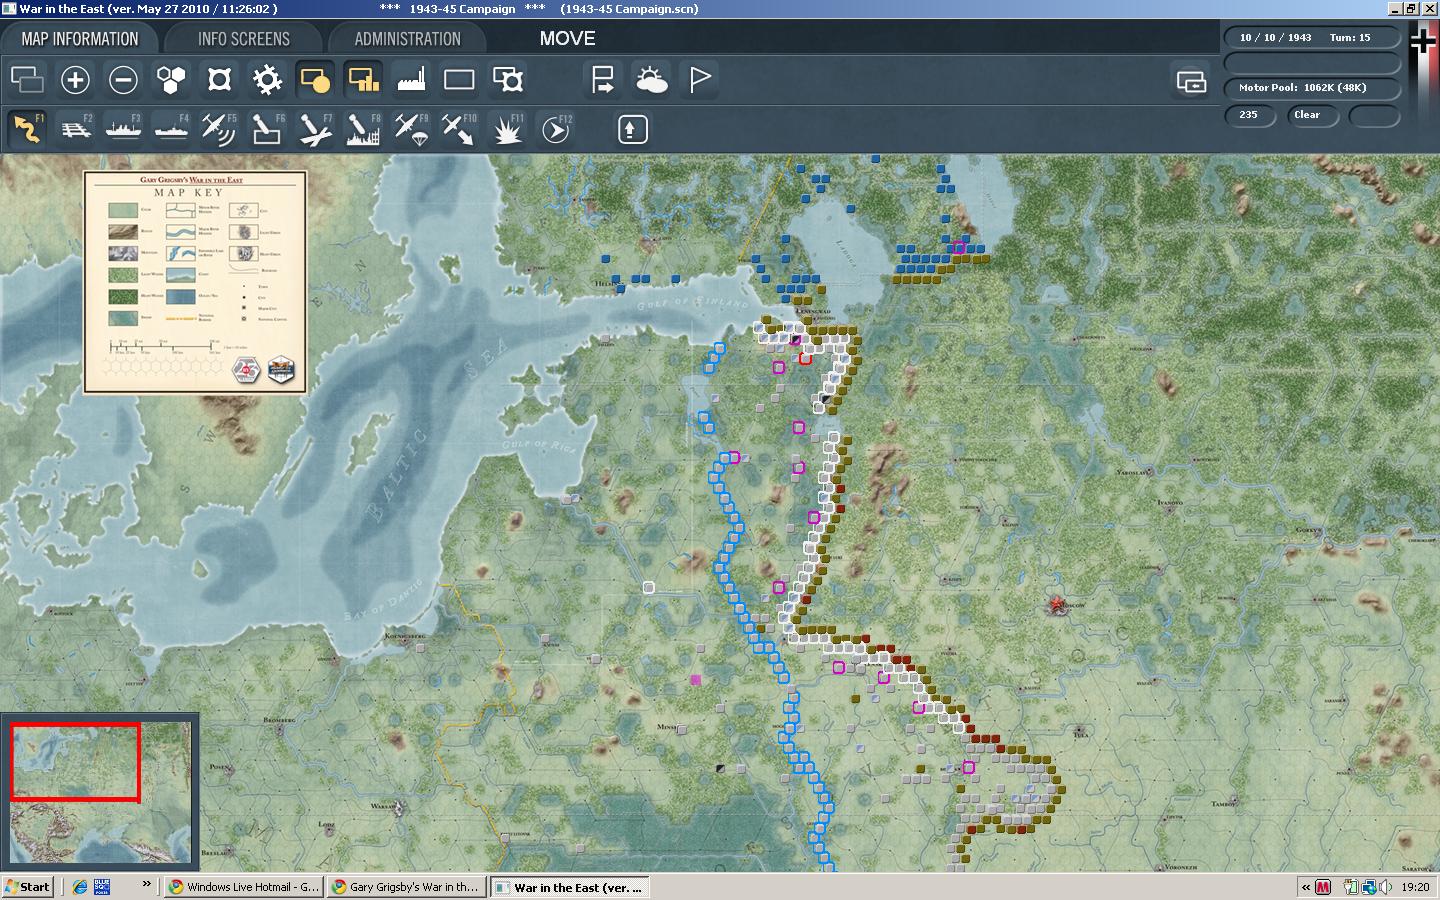Screen dimensions: 1440x900
Task: Select the F8 bomb over city icon
Action: (x=363, y=129)
